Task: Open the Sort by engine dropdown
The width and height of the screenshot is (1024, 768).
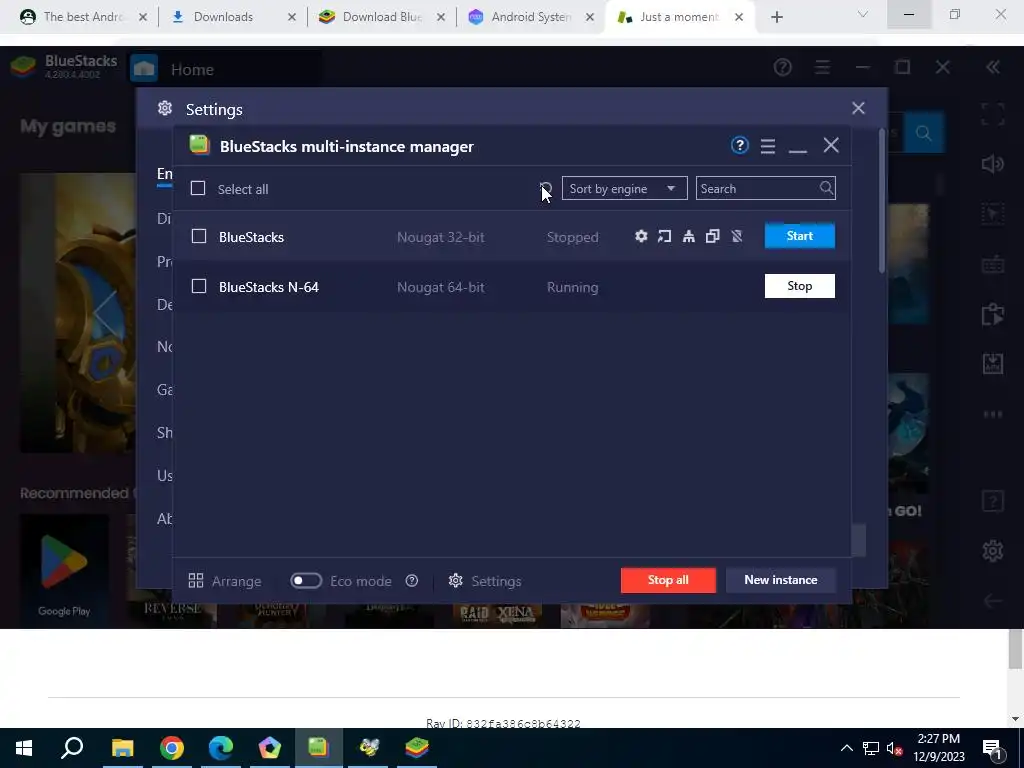Action: pos(624,189)
